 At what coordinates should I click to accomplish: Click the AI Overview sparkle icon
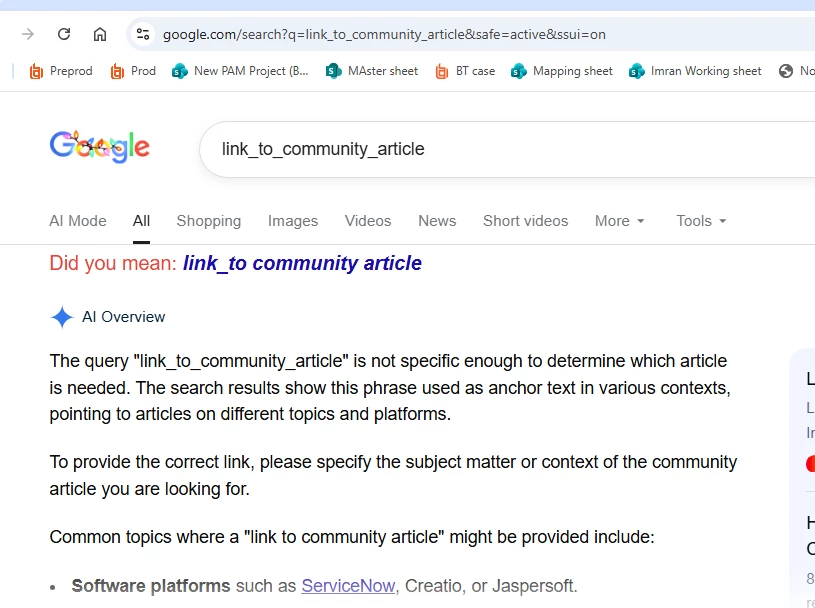[62, 317]
